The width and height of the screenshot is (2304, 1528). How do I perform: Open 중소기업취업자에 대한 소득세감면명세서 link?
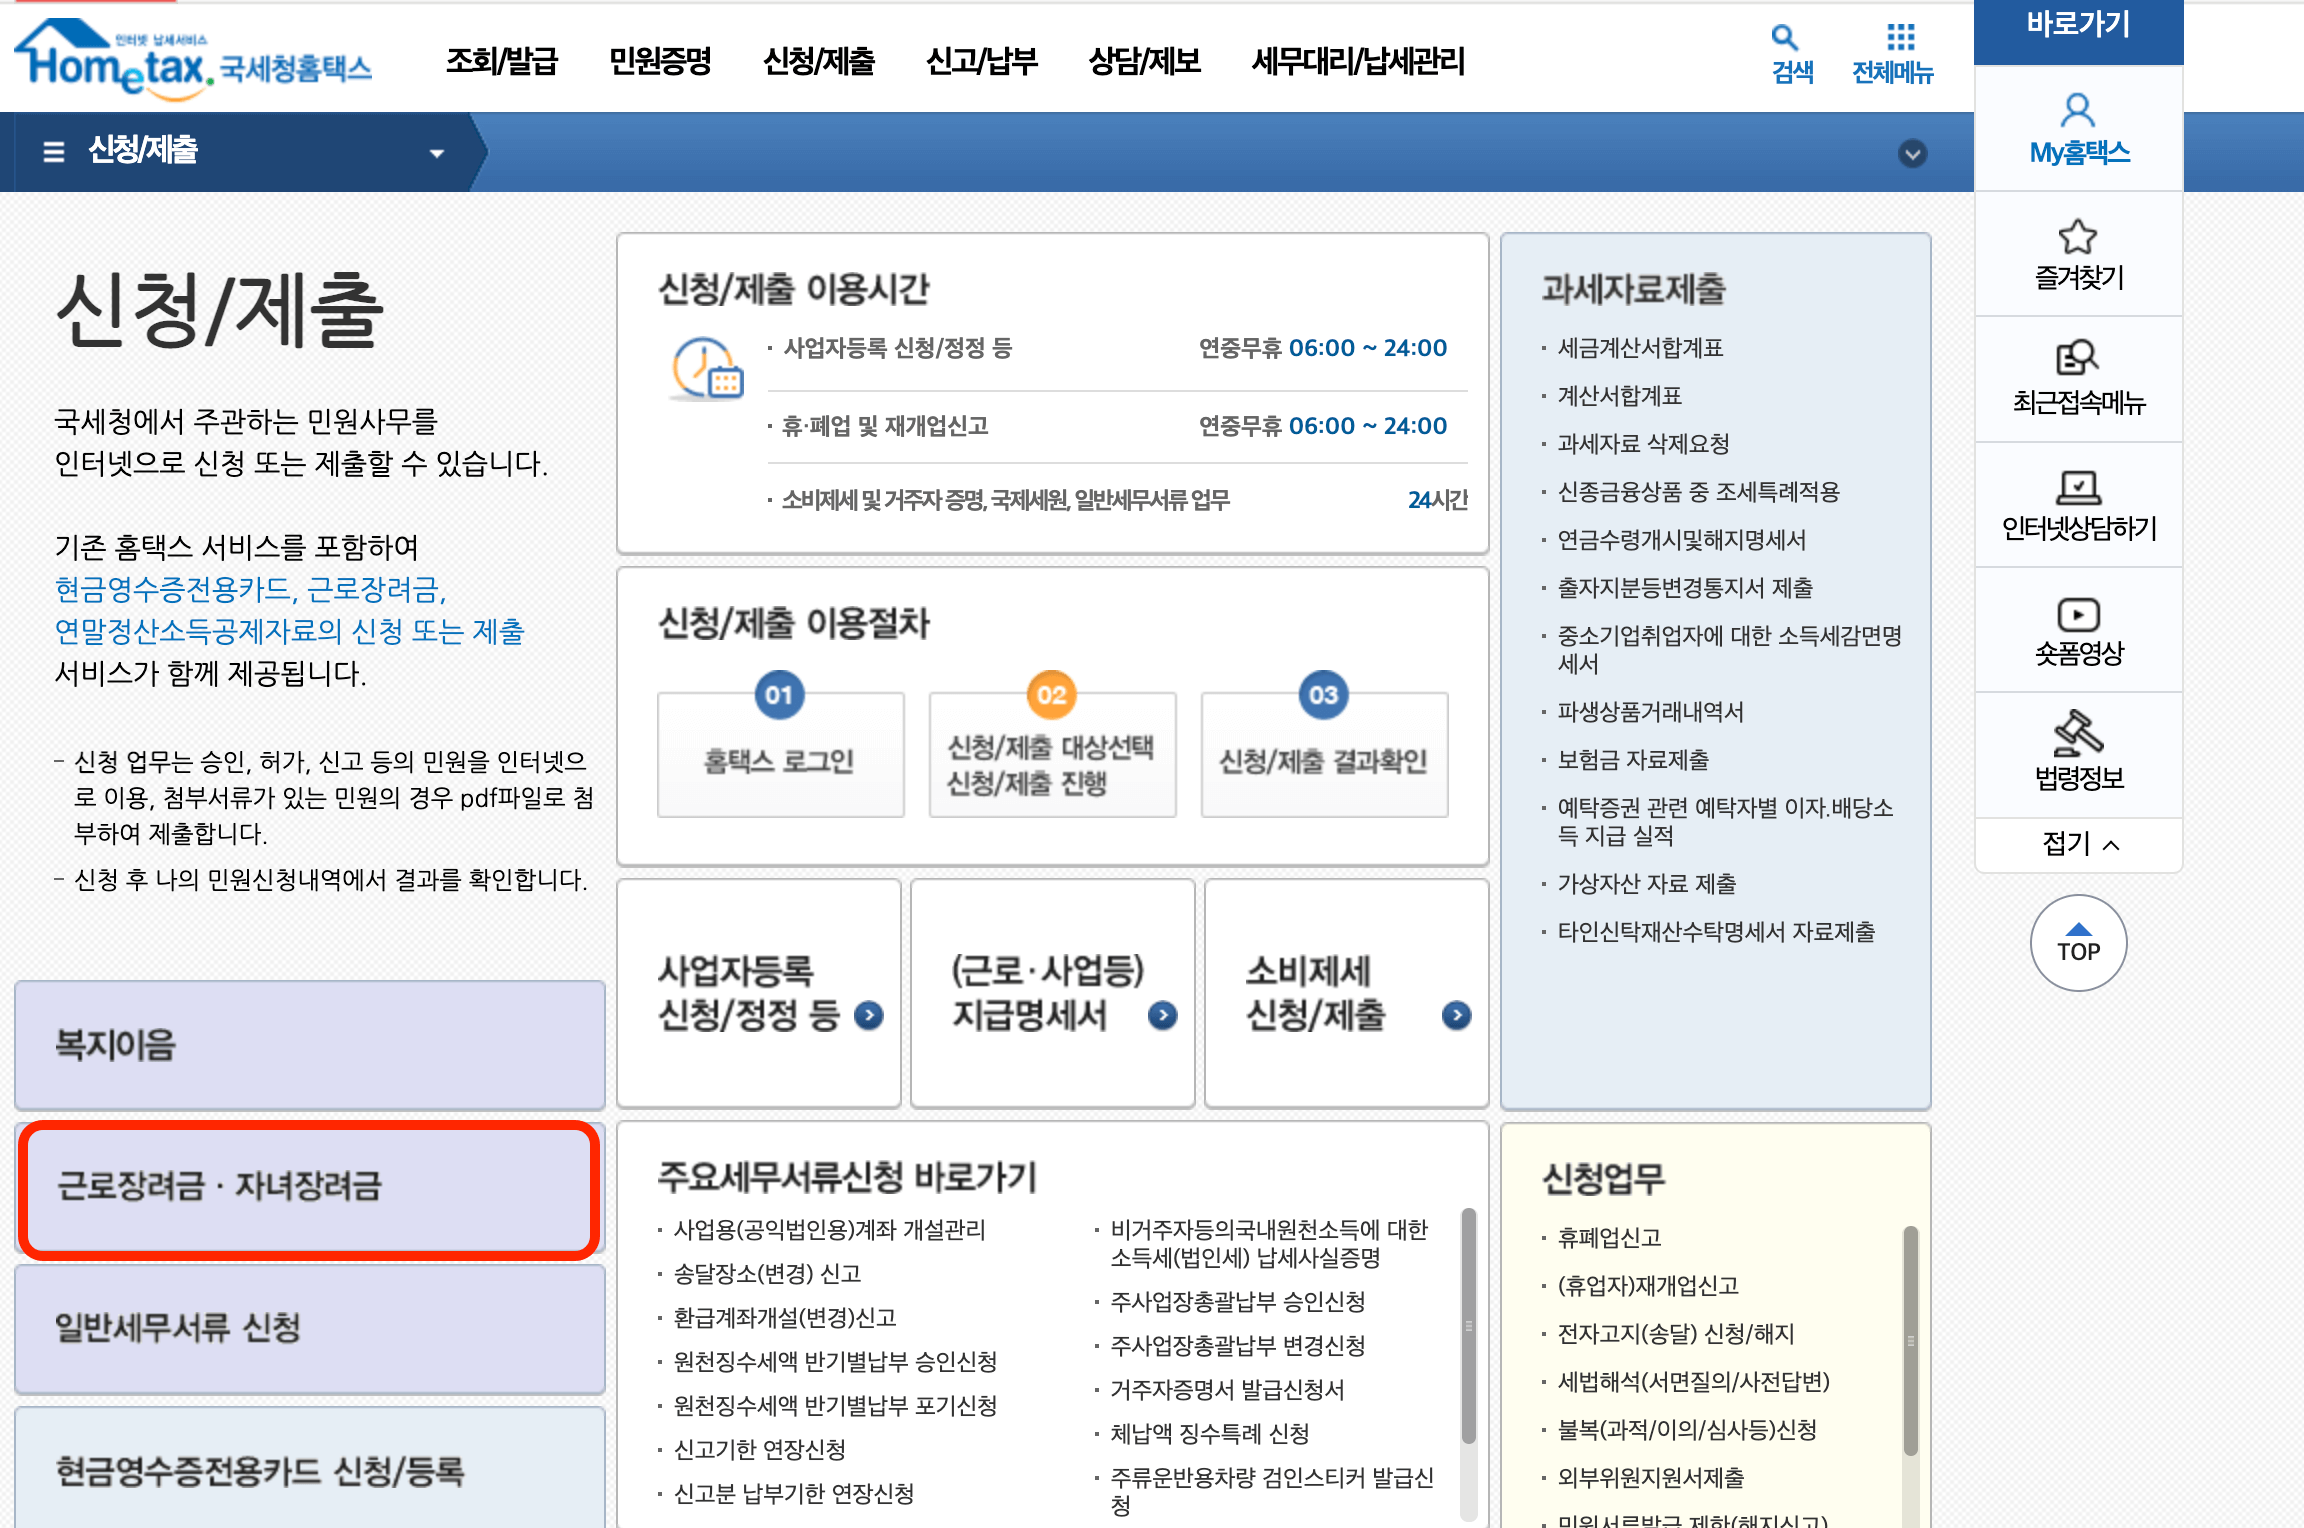[x=1729, y=649]
